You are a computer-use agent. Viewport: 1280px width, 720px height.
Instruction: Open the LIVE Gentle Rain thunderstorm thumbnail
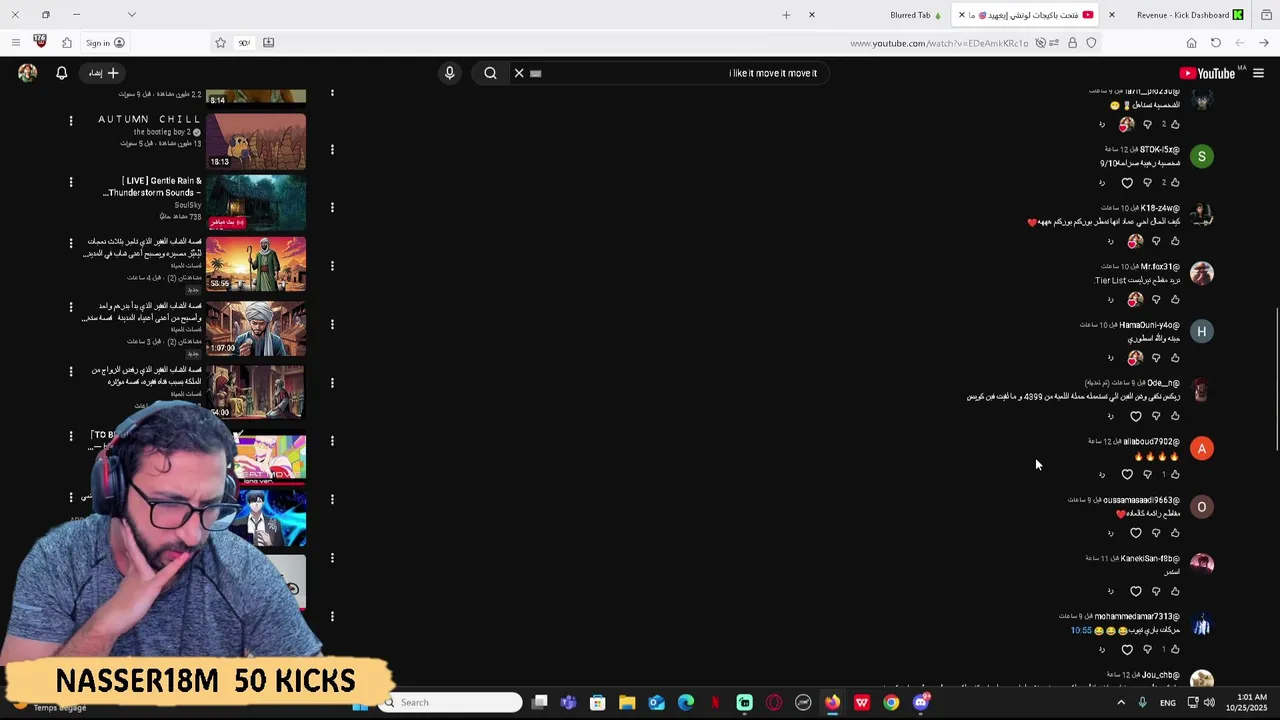tap(256, 202)
